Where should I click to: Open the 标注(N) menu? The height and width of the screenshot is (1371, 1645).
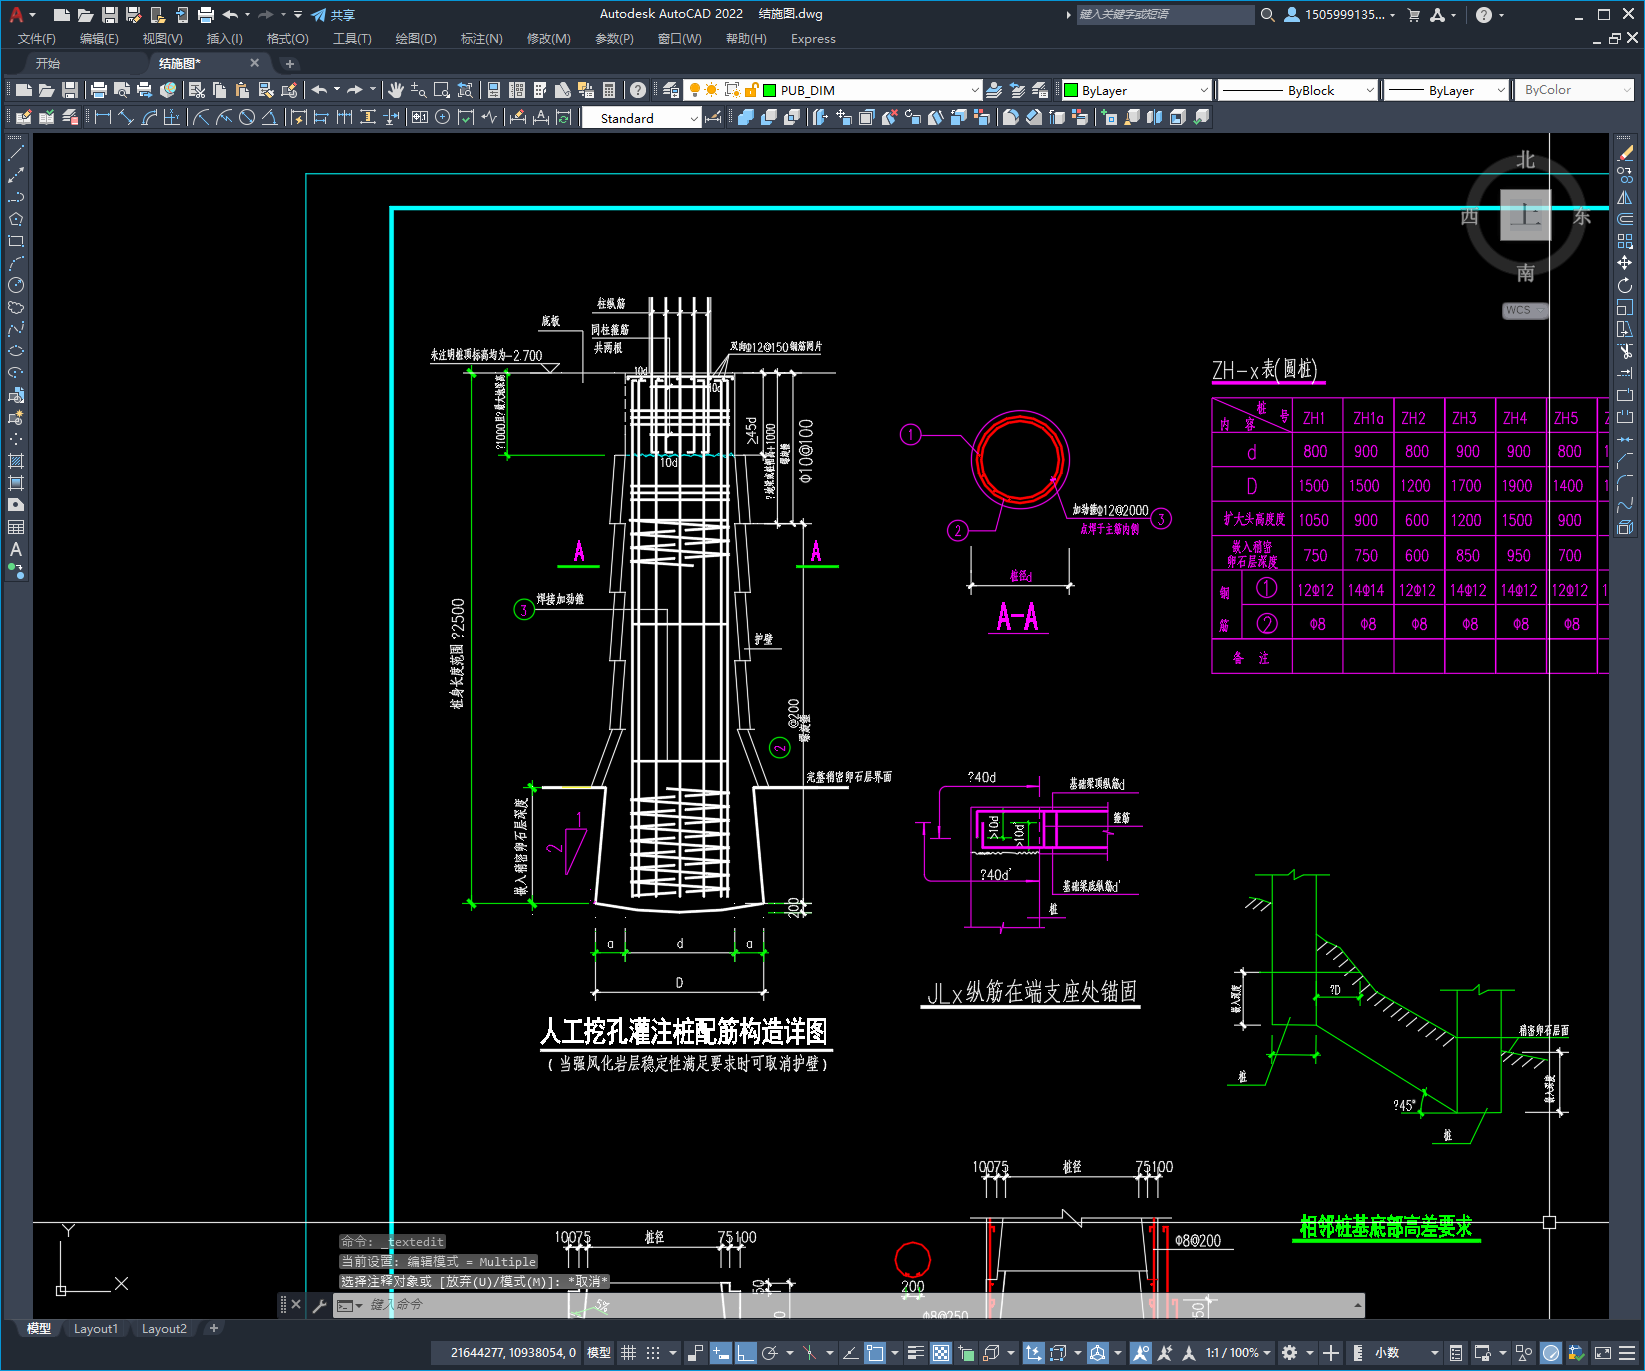(481, 39)
